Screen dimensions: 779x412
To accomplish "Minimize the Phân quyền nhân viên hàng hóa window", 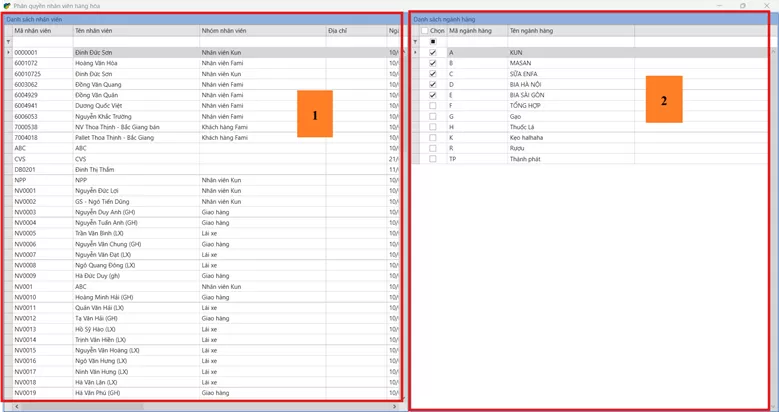I will (719, 5).
